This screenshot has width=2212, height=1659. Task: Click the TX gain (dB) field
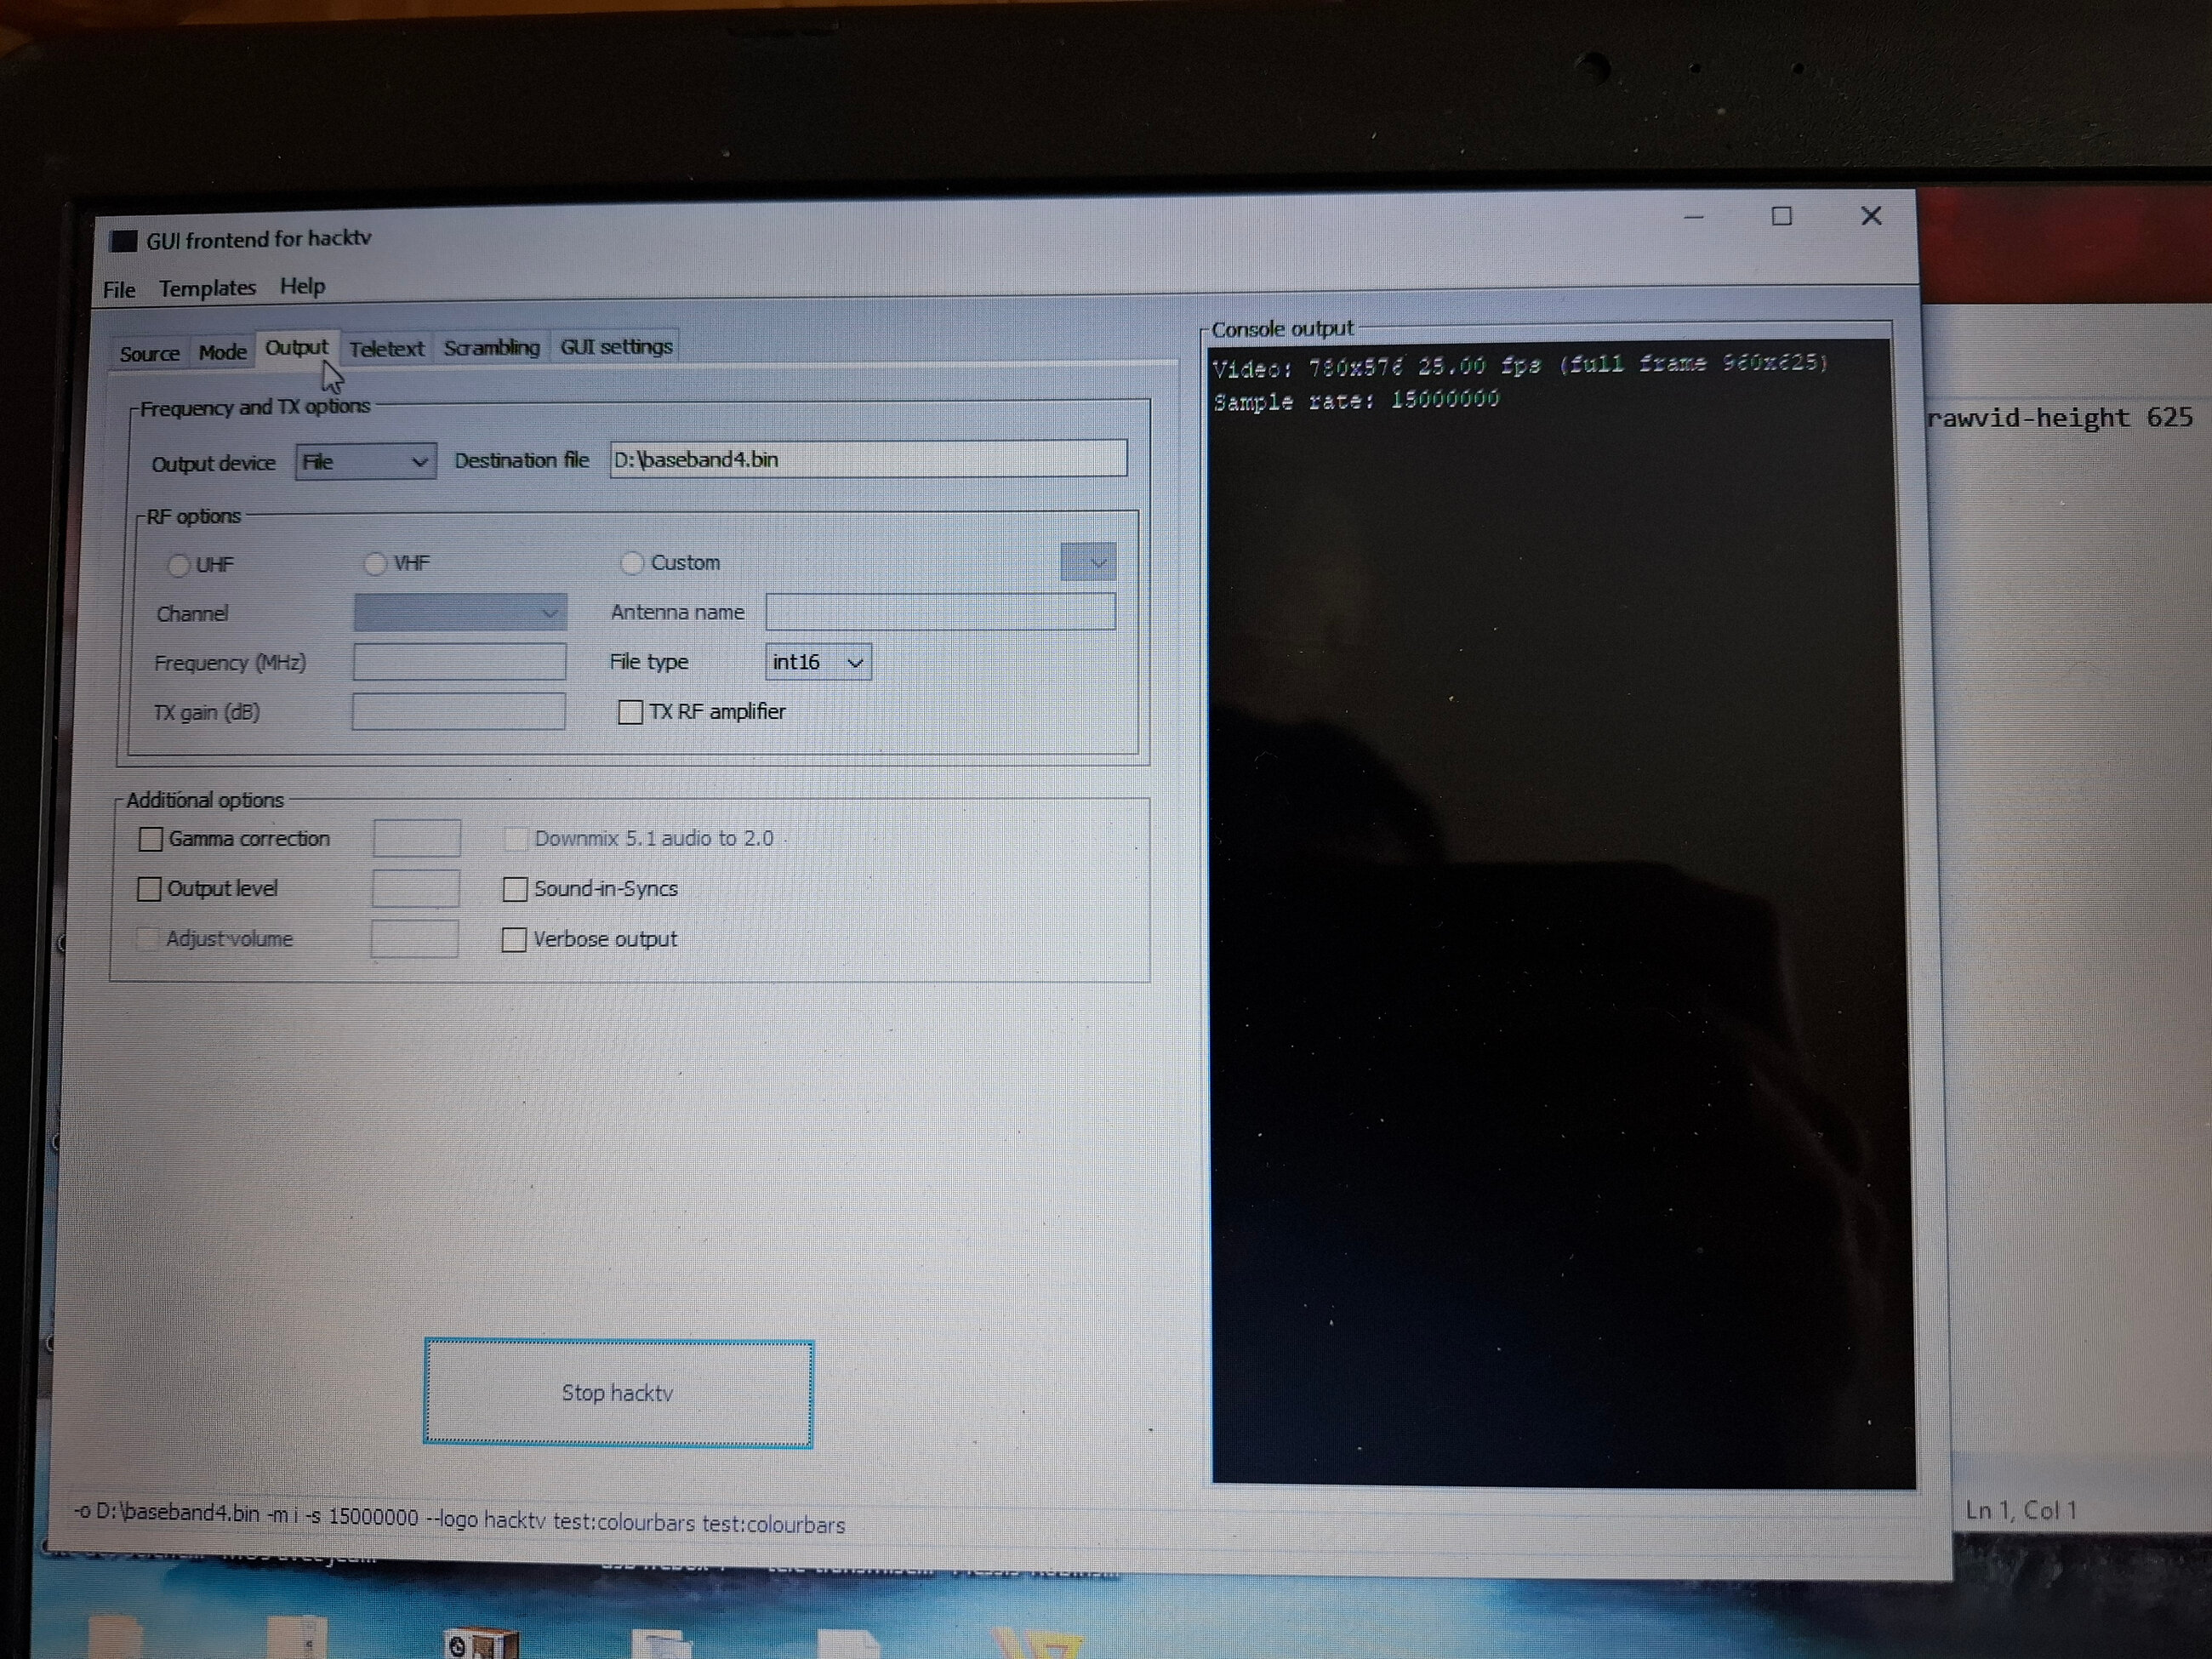tap(458, 712)
